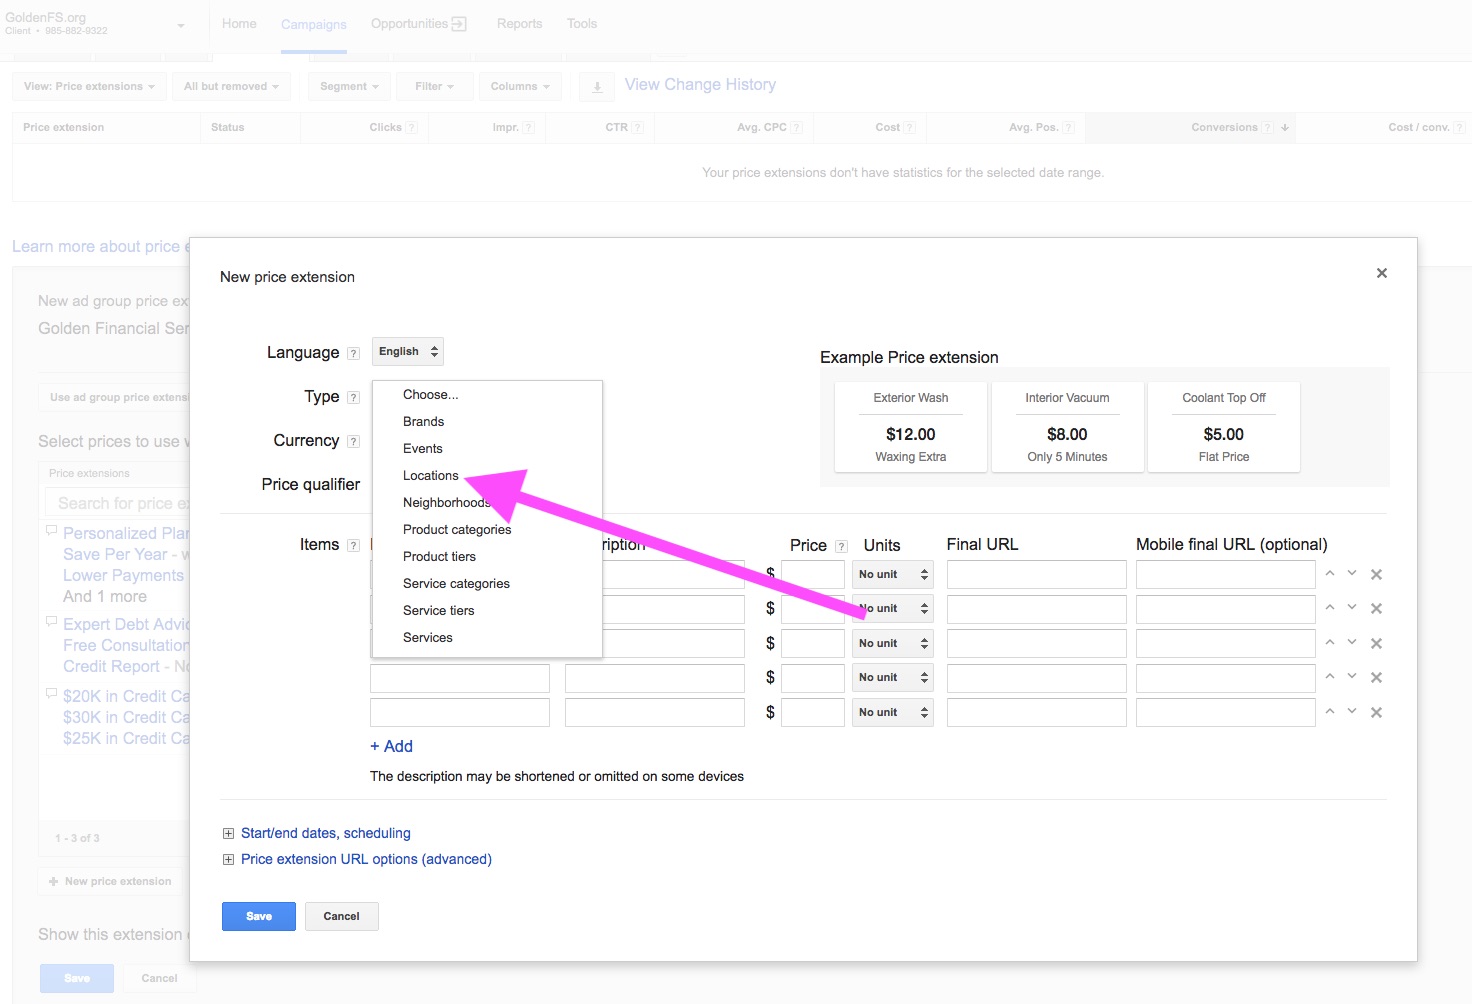Open the Columns dropdown
Viewport: 1472px width, 1004px height.
(519, 86)
